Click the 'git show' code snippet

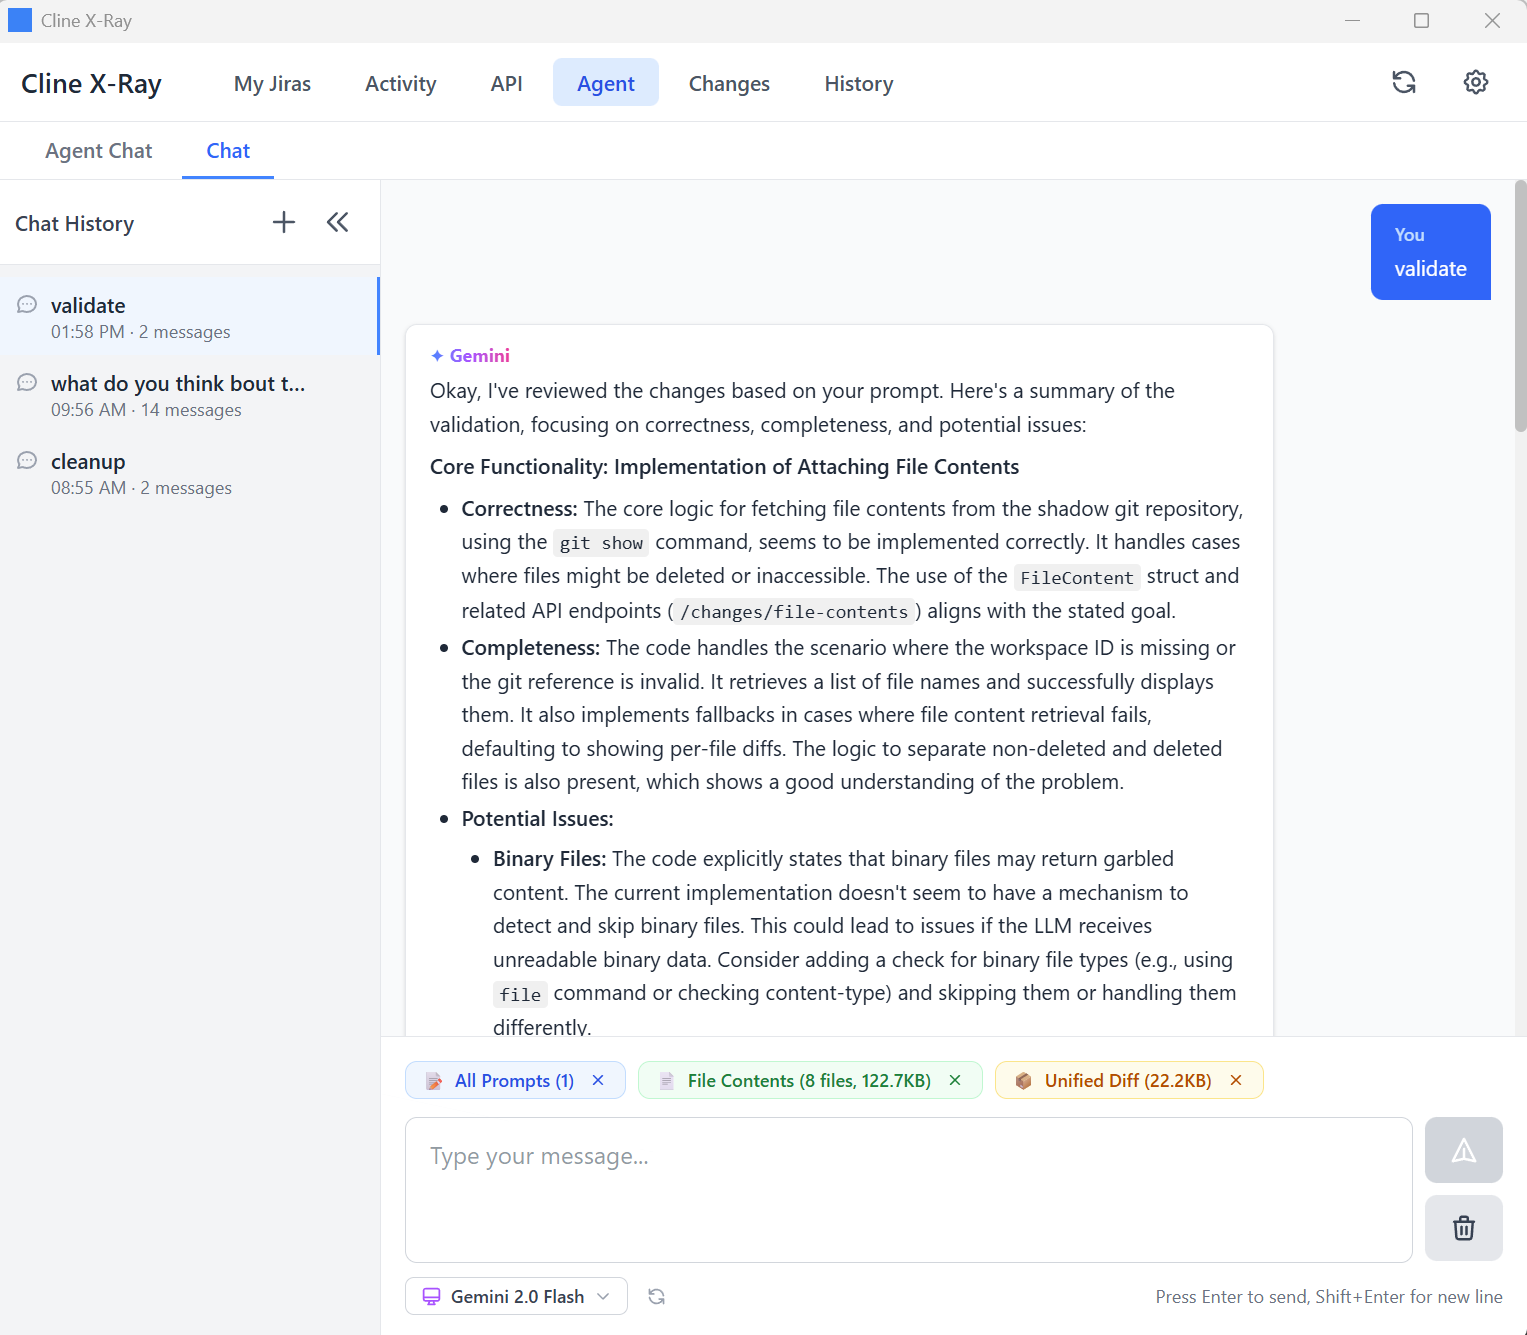tap(601, 543)
